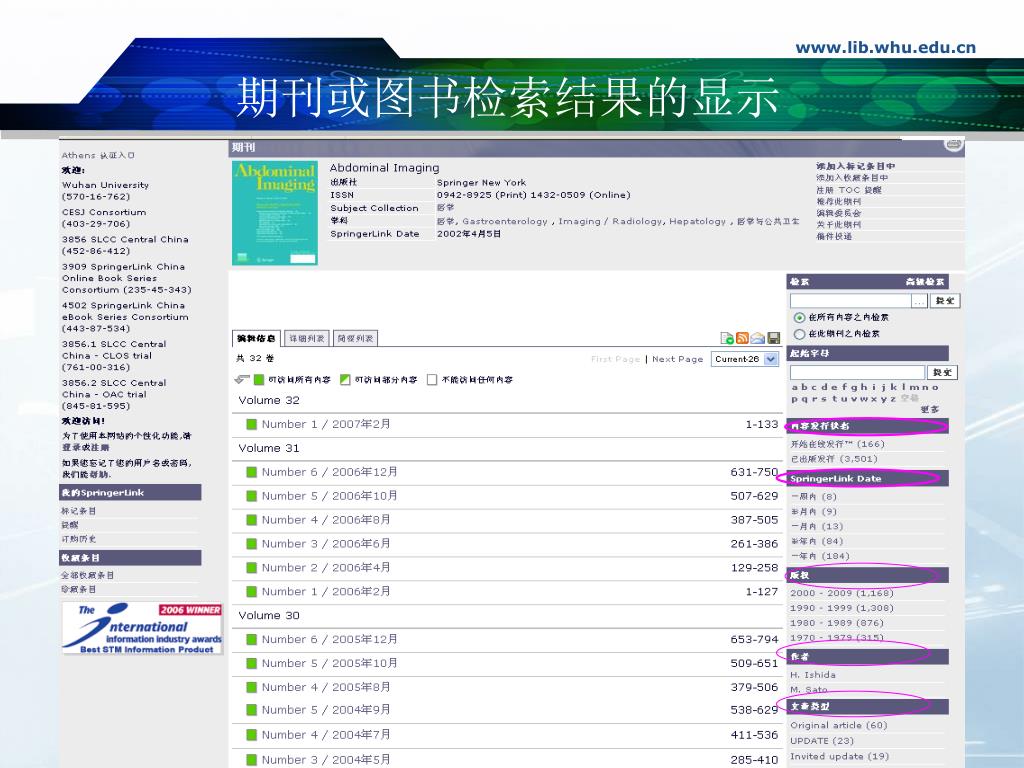
Task: Click the RSS feed icon
Action: [743, 338]
